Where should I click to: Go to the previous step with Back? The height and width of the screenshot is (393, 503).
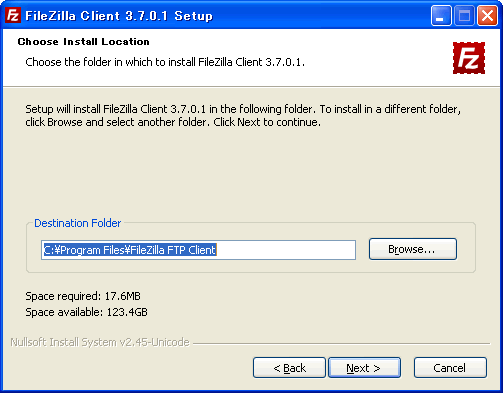[x=289, y=368]
